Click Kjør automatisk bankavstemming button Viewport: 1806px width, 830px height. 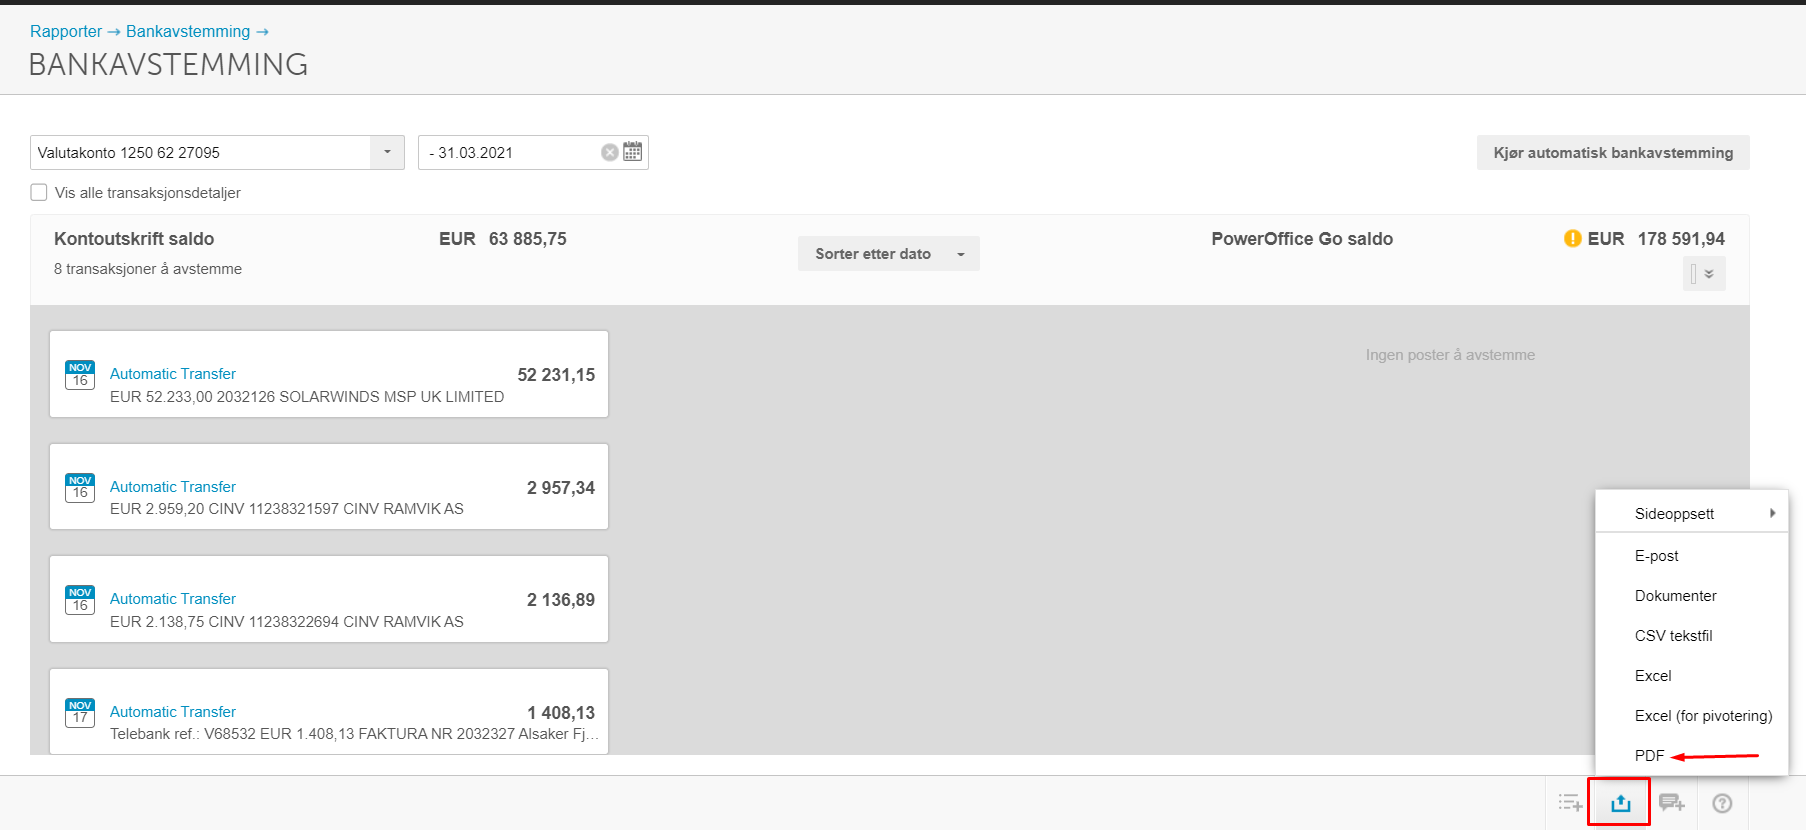[x=1613, y=153]
